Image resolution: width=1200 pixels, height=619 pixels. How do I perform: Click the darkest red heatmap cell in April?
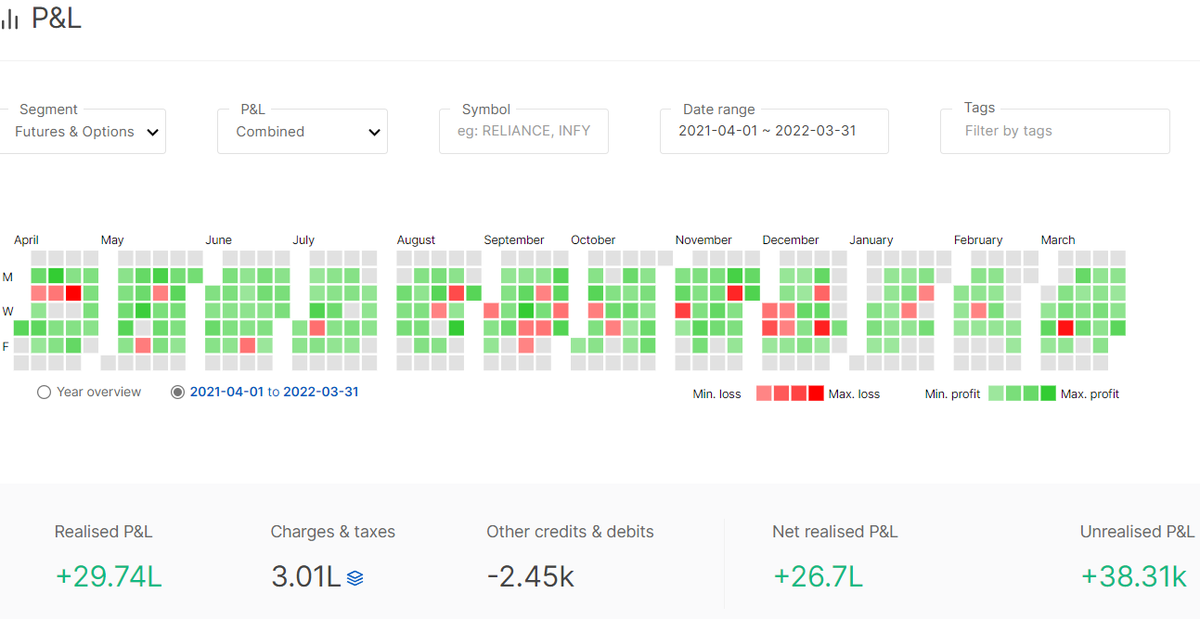tap(73, 293)
